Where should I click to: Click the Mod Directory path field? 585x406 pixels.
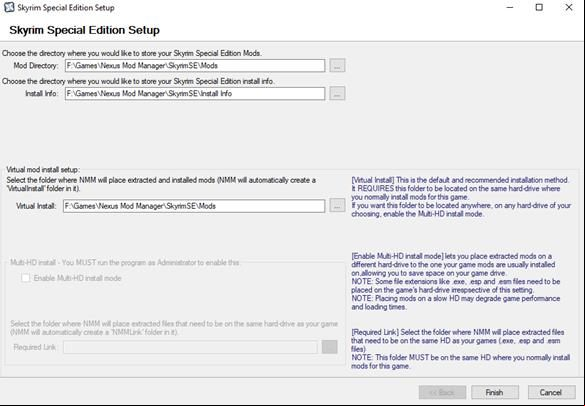coord(195,66)
